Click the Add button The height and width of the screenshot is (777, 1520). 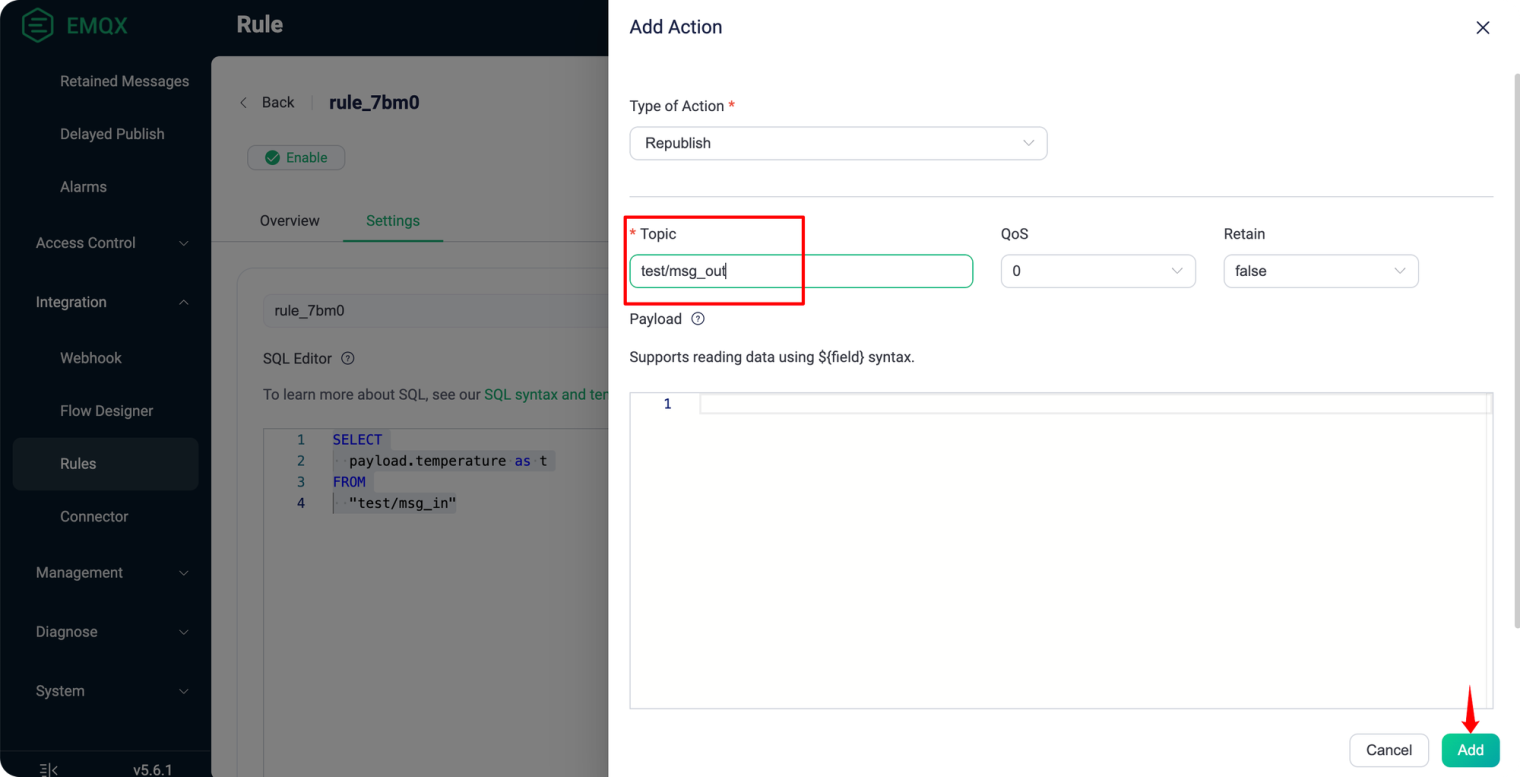[1470, 750]
